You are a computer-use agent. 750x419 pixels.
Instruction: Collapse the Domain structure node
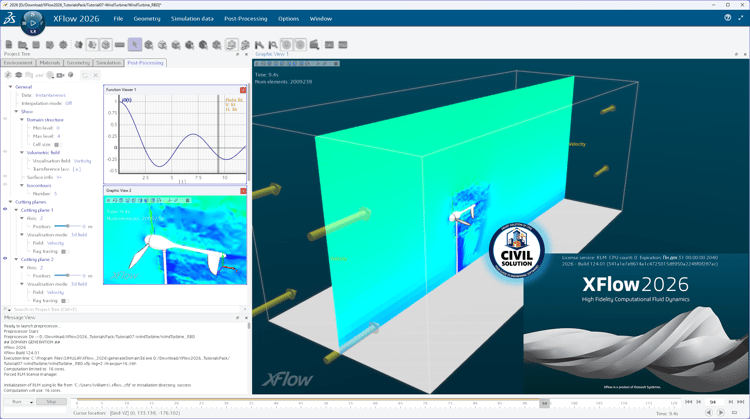click(22, 120)
